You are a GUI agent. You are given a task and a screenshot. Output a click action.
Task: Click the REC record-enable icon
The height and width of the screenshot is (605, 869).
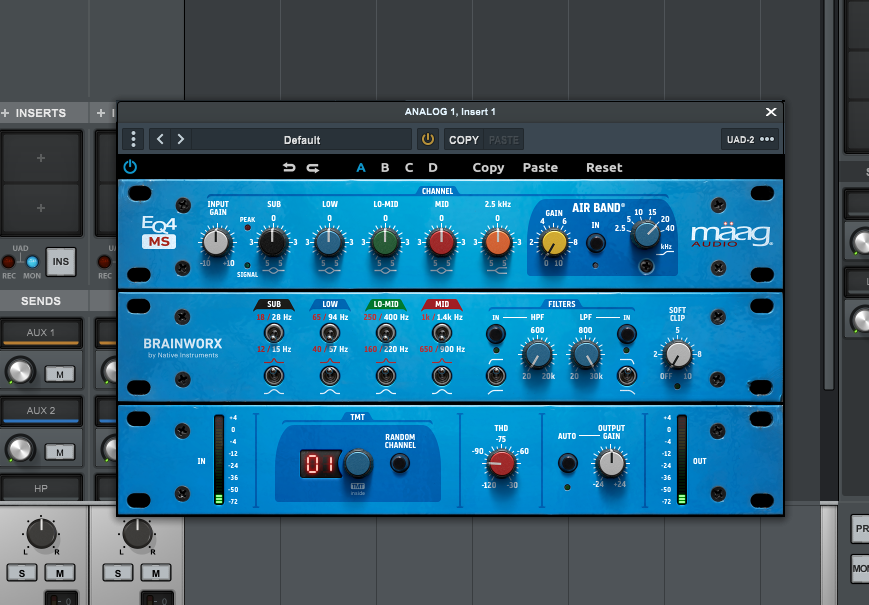[x=10, y=262]
